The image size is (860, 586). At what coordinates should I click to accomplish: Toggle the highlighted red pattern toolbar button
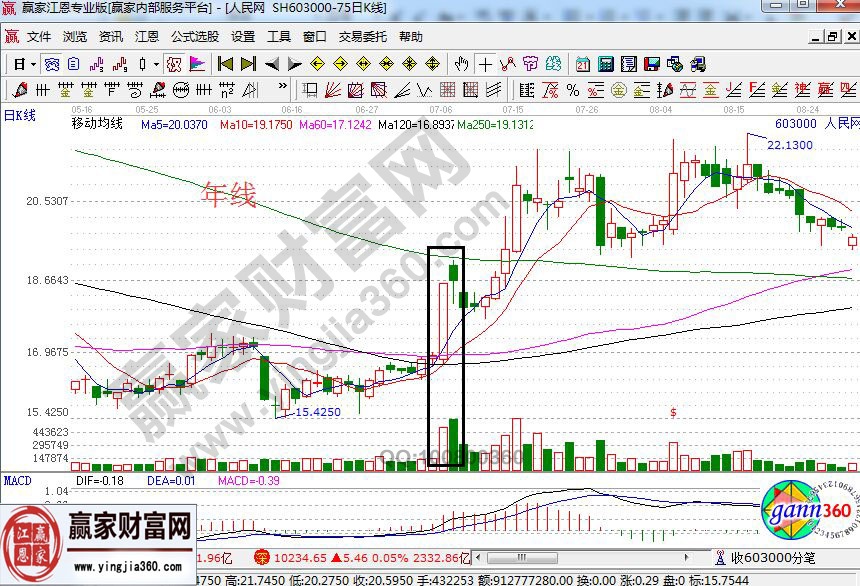174,63
